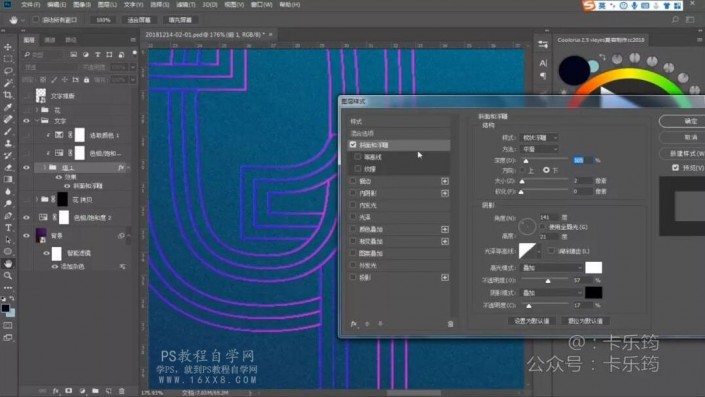
Task: Click plus button next to Stroke (描边)
Action: 445,181
